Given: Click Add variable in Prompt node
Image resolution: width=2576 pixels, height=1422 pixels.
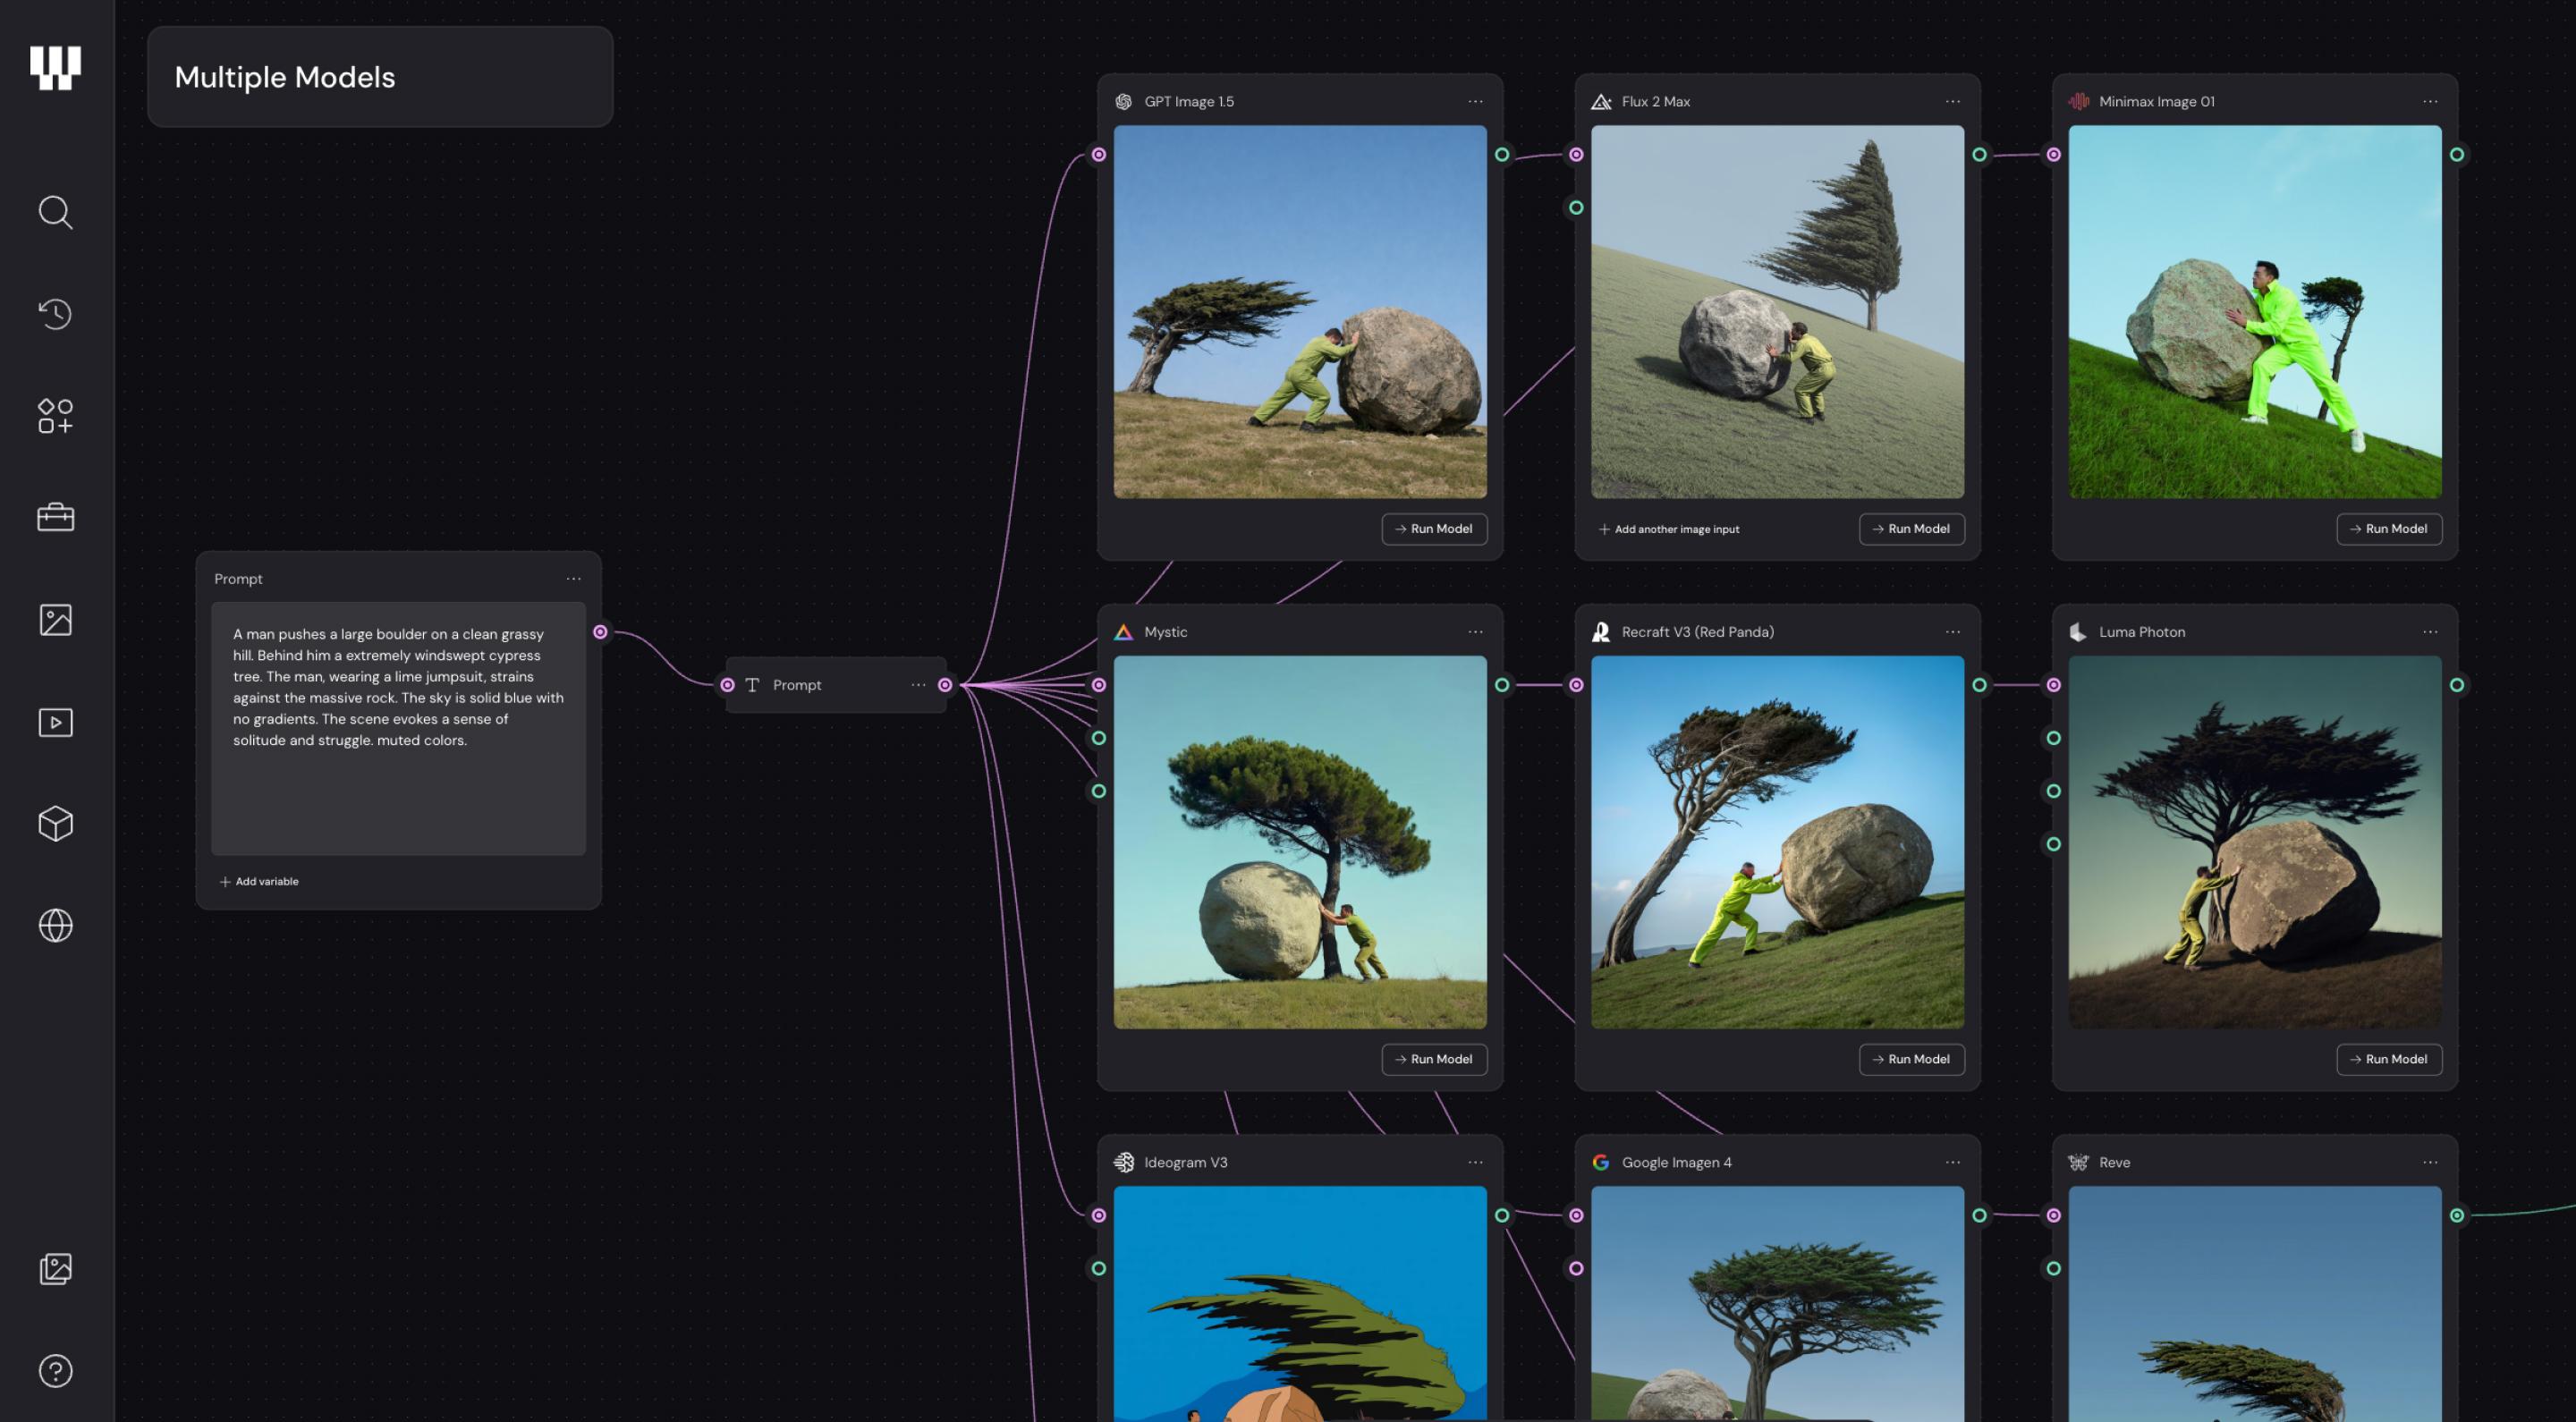Looking at the screenshot, I should tap(259, 881).
